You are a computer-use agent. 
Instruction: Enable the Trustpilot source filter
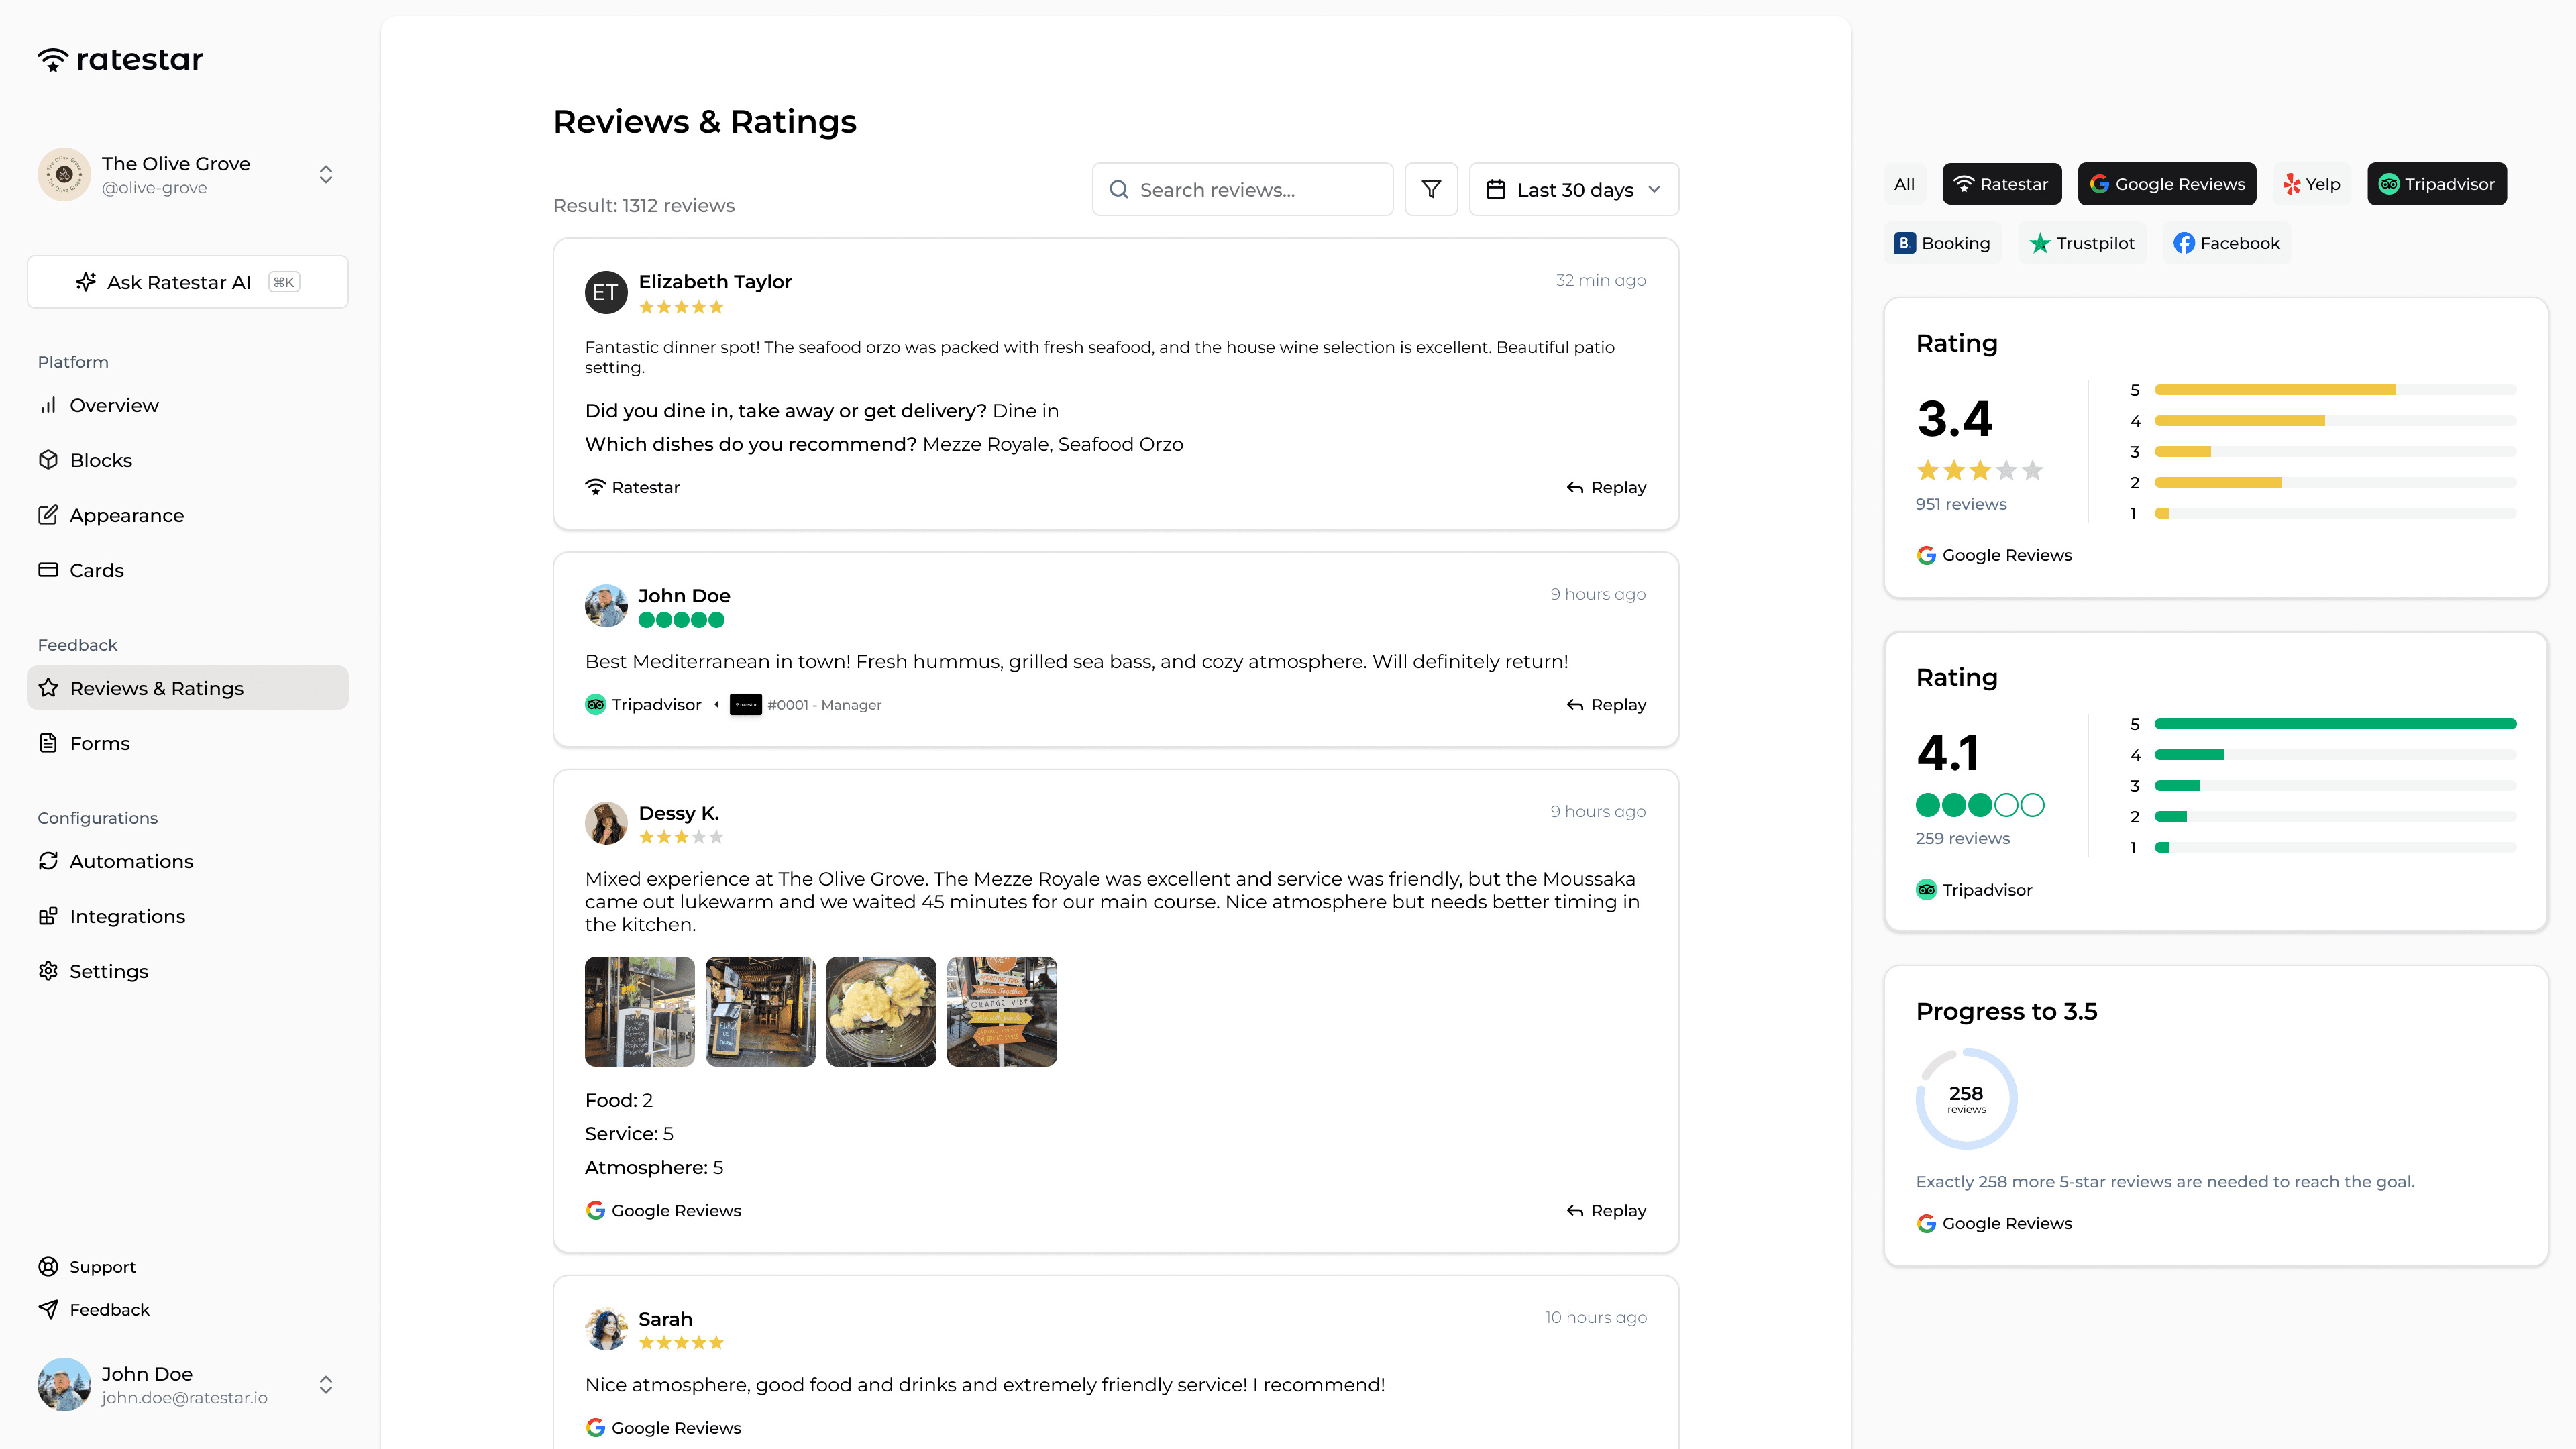2082,243
